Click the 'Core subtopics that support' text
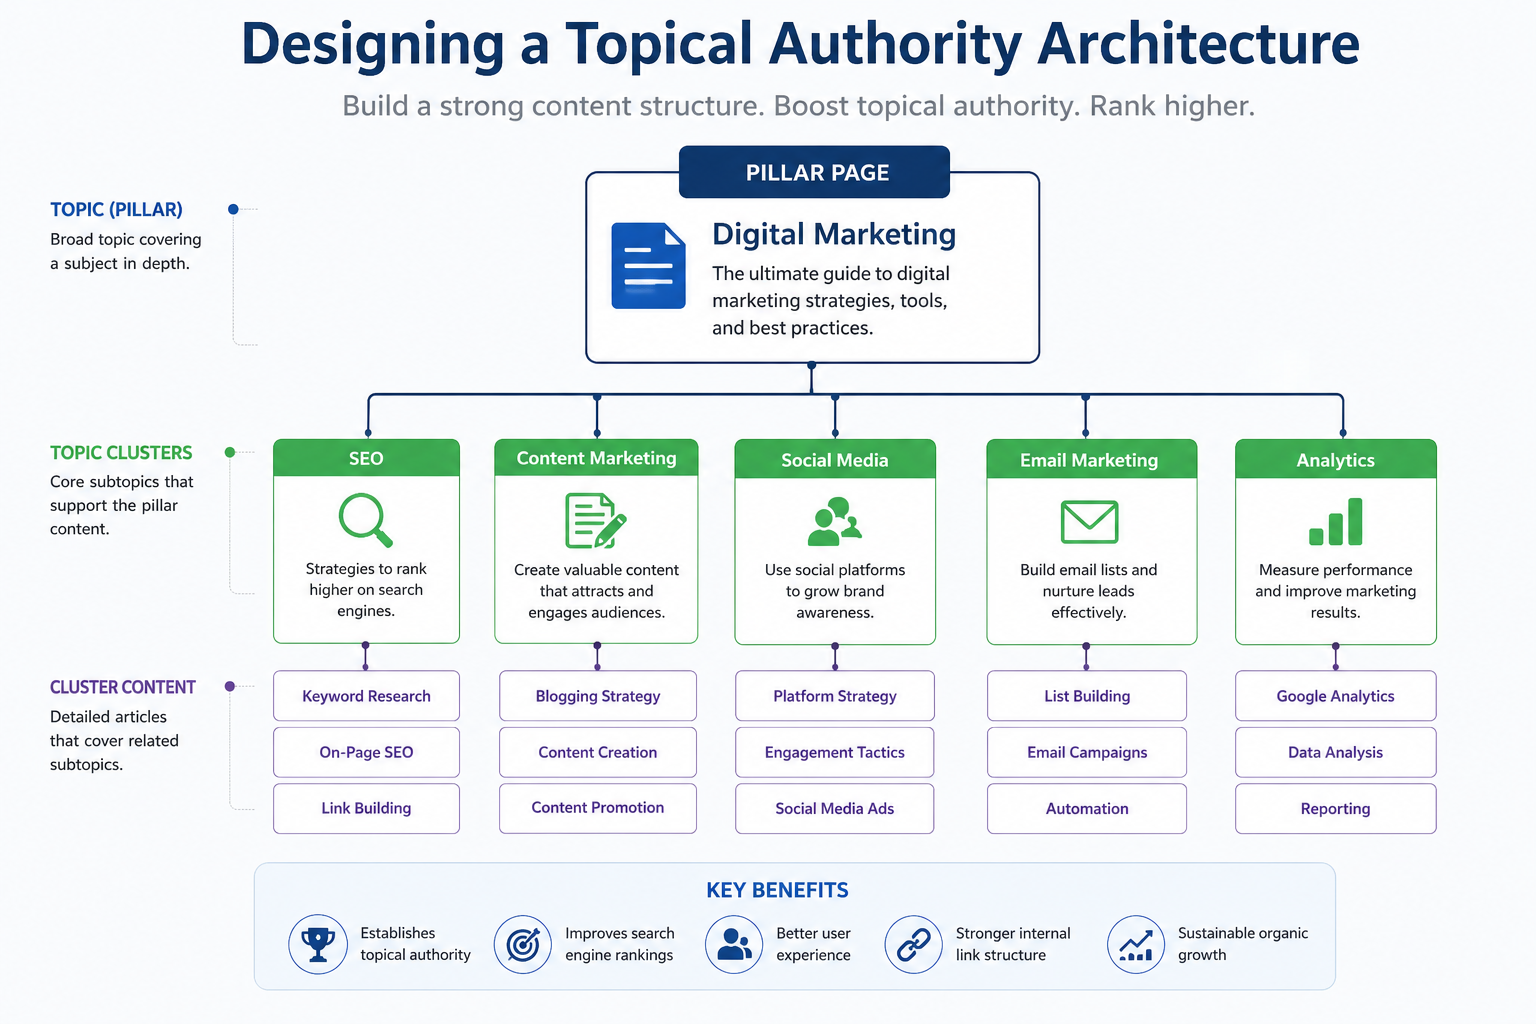This screenshot has width=1536, height=1024. (x=122, y=505)
